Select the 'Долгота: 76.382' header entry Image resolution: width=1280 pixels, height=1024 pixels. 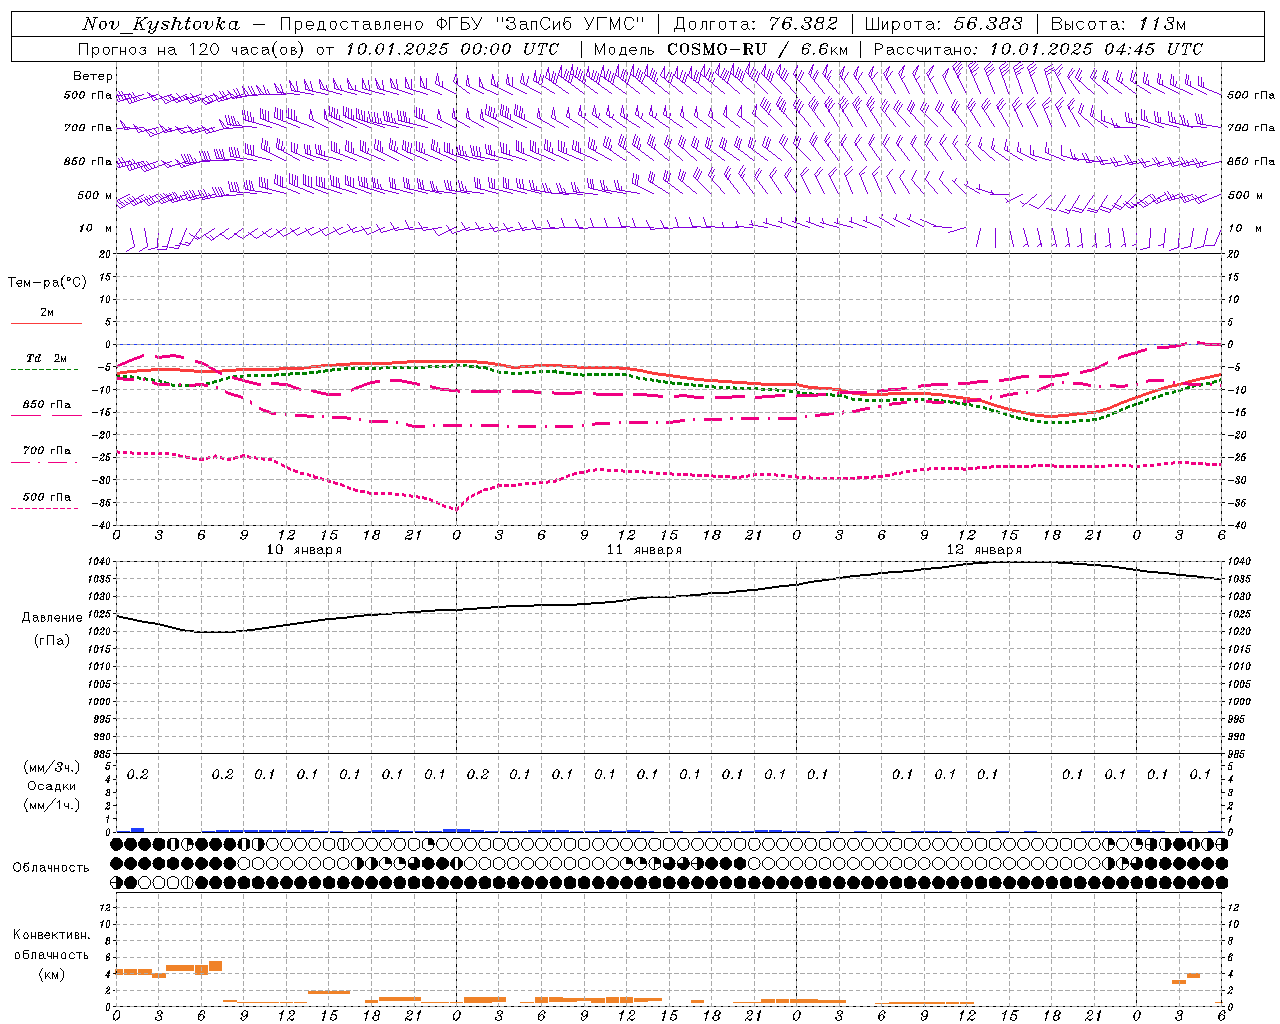coord(755,24)
